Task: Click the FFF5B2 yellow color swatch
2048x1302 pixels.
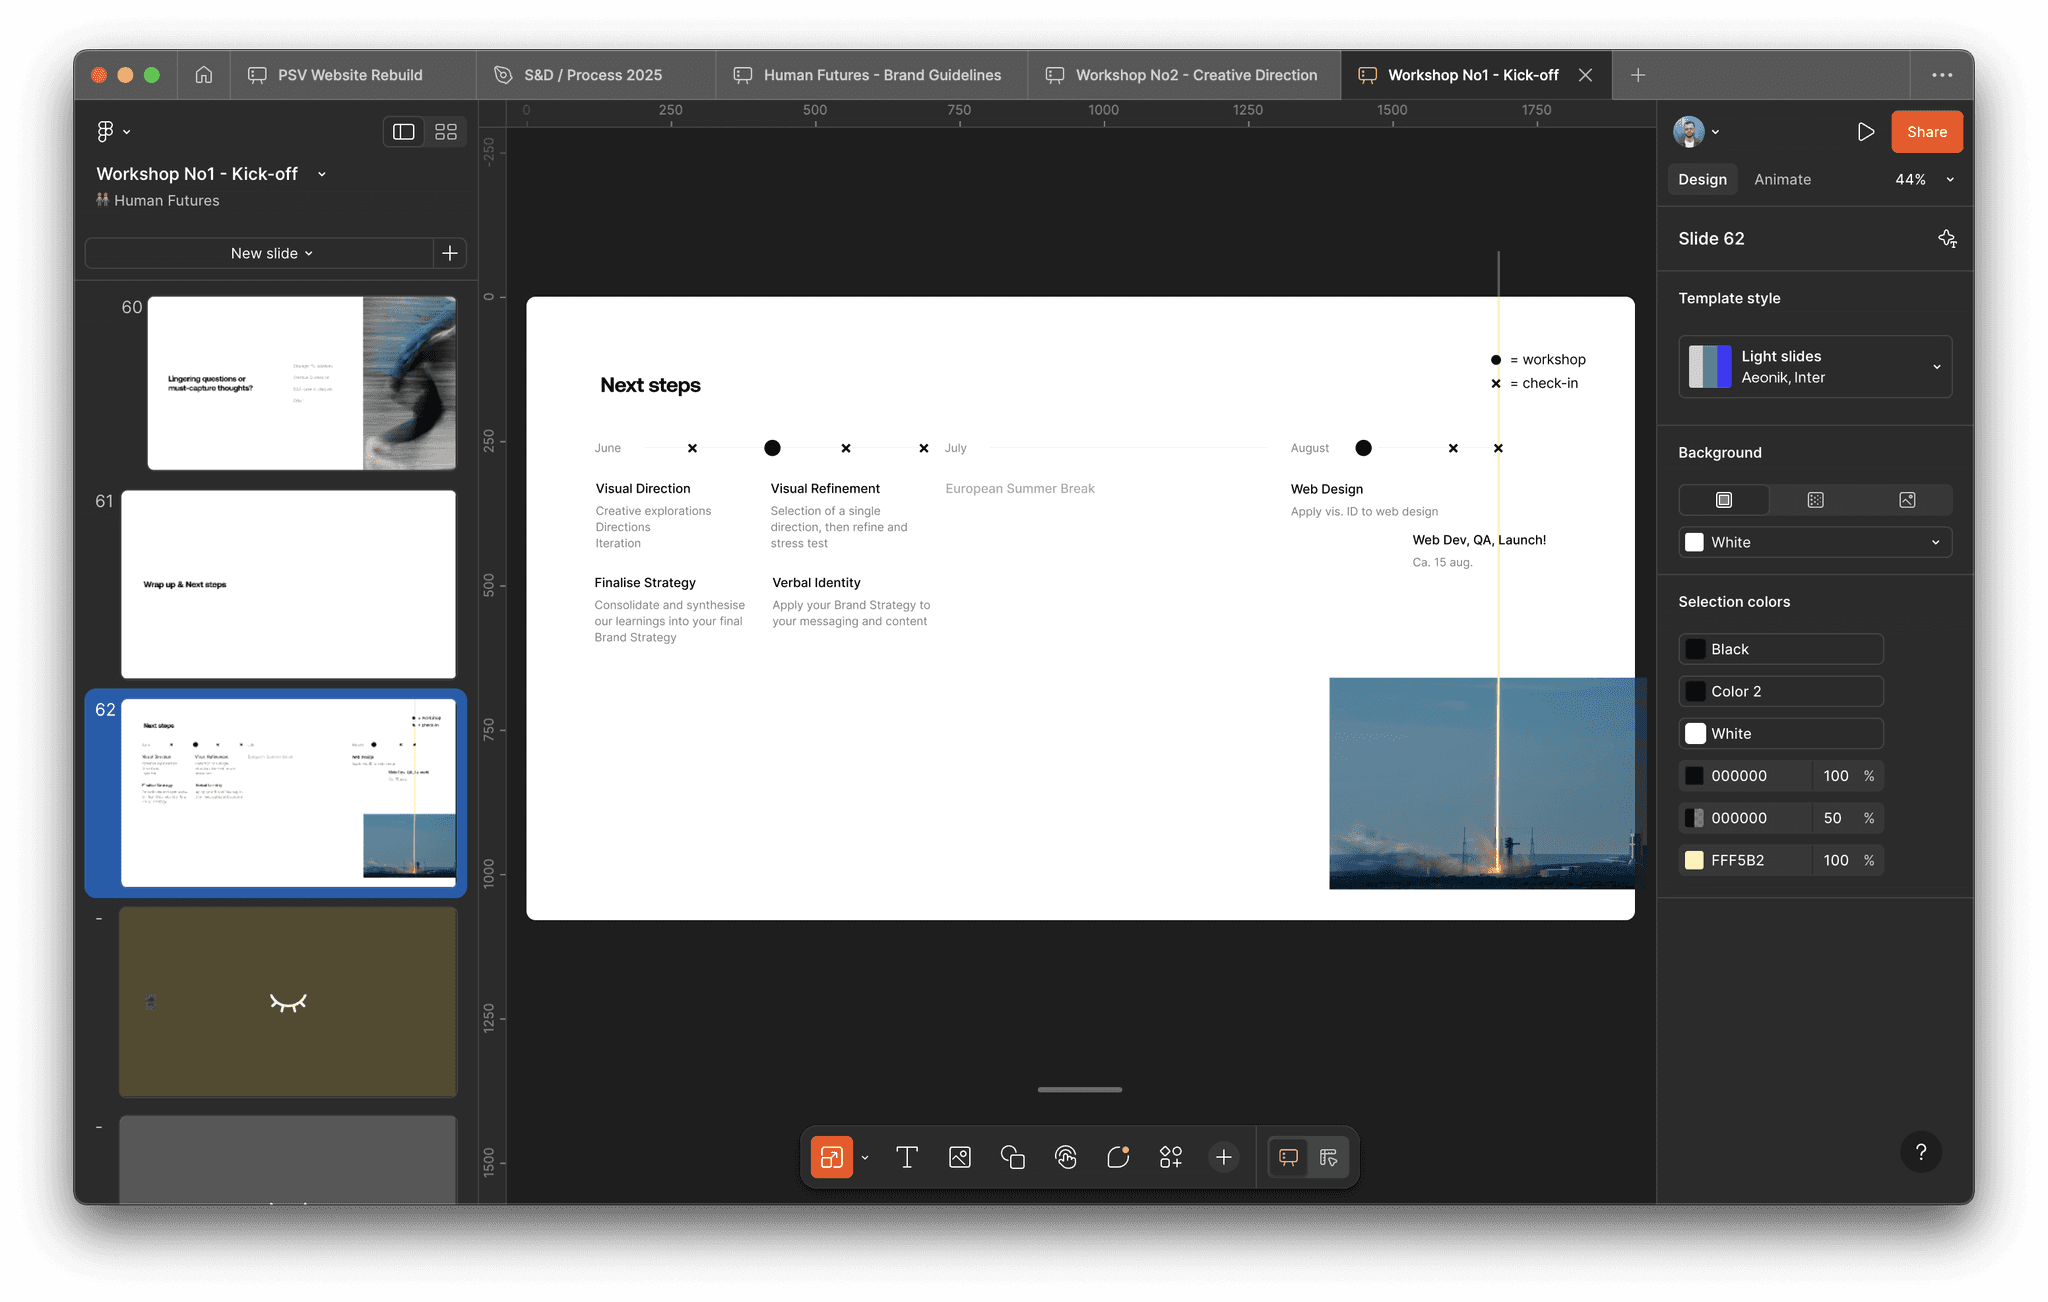Action: point(1694,860)
